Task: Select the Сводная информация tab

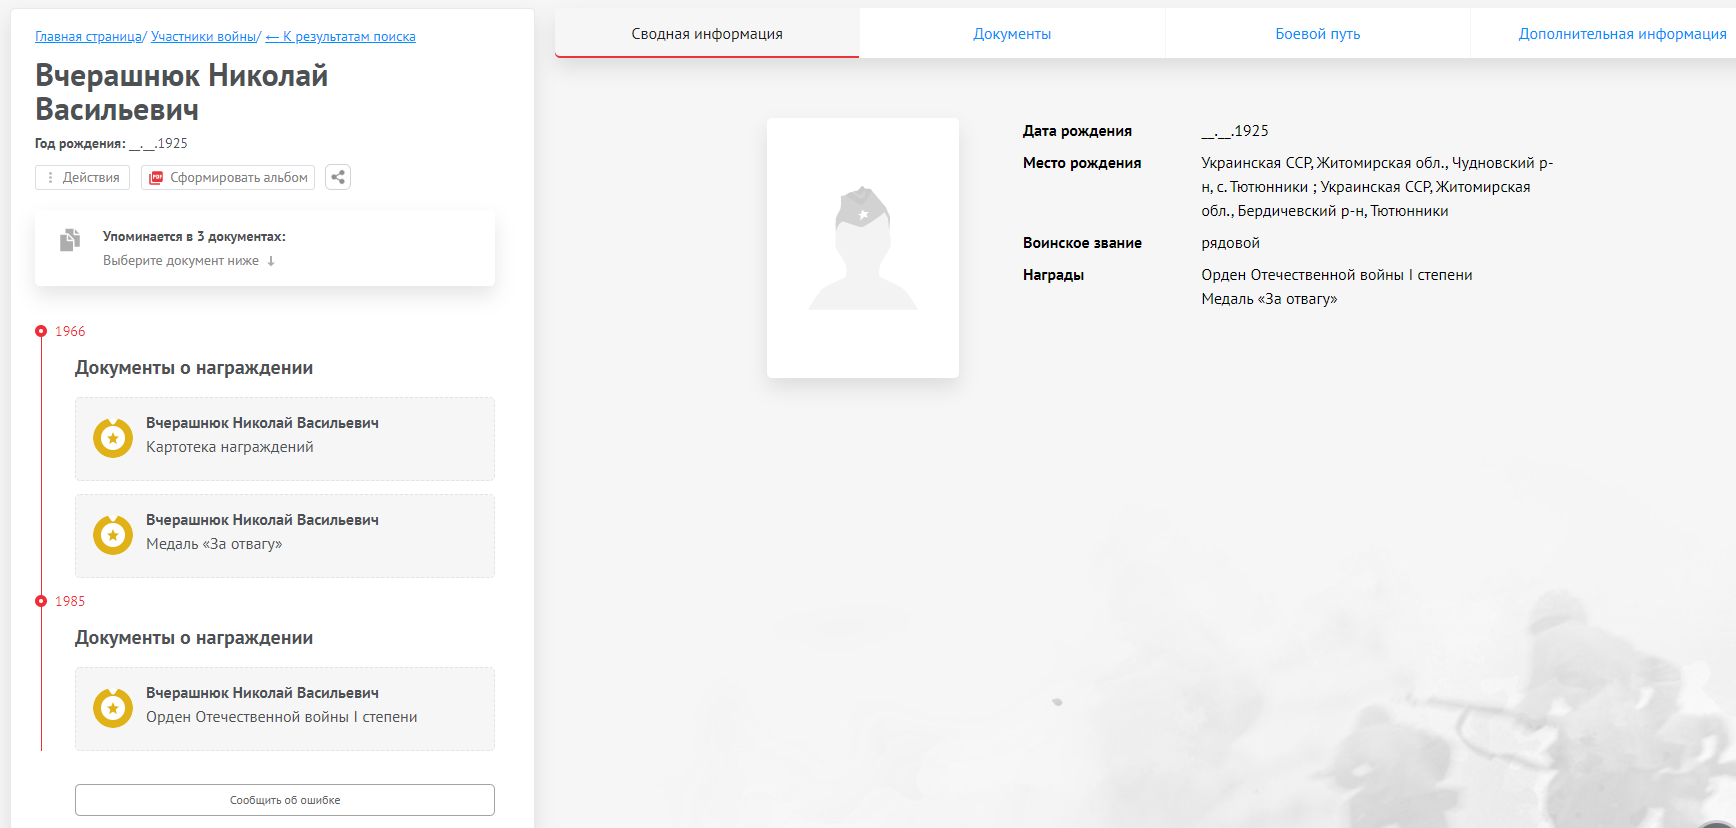Action: [x=707, y=34]
